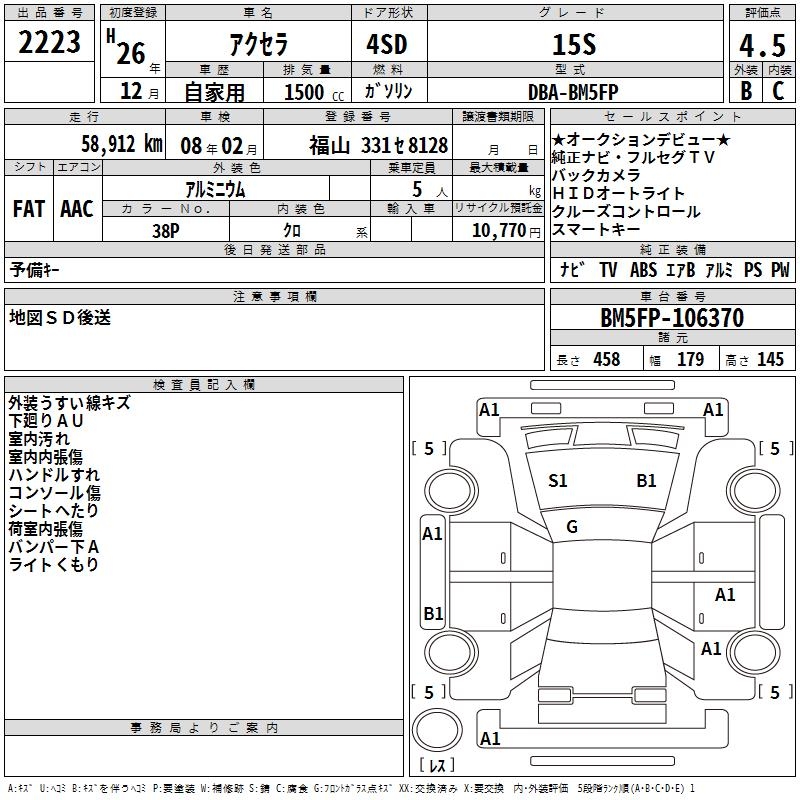Select inspector note 荷室内張傷

click(x=45, y=529)
